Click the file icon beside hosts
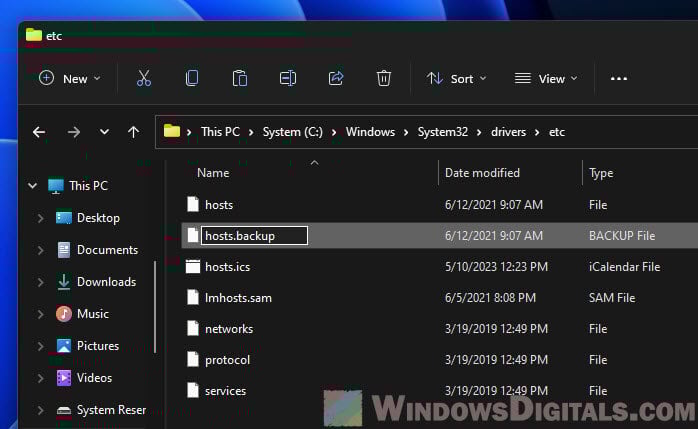Screen dimensions: 698x429 coord(193,204)
